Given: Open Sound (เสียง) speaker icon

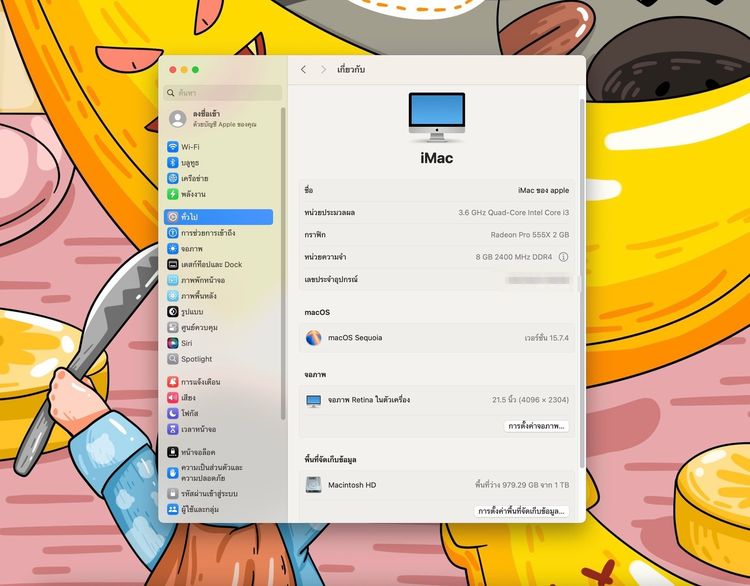Looking at the screenshot, I should coord(173,398).
